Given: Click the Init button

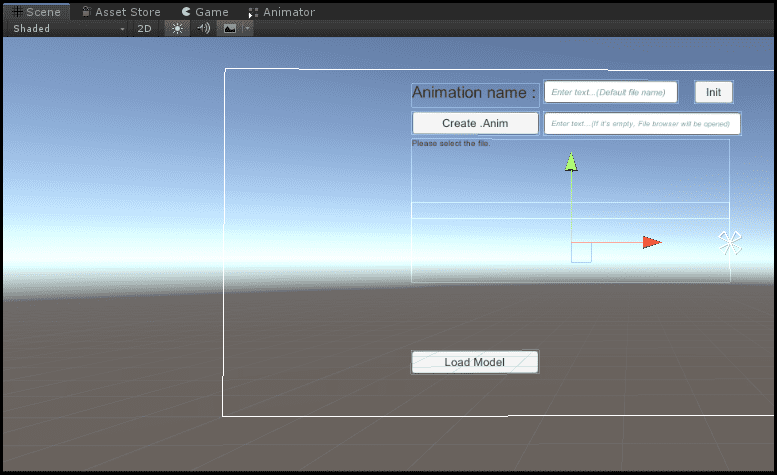Looking at the screenshot, I should pyautogui.click(x=713, y=92).
